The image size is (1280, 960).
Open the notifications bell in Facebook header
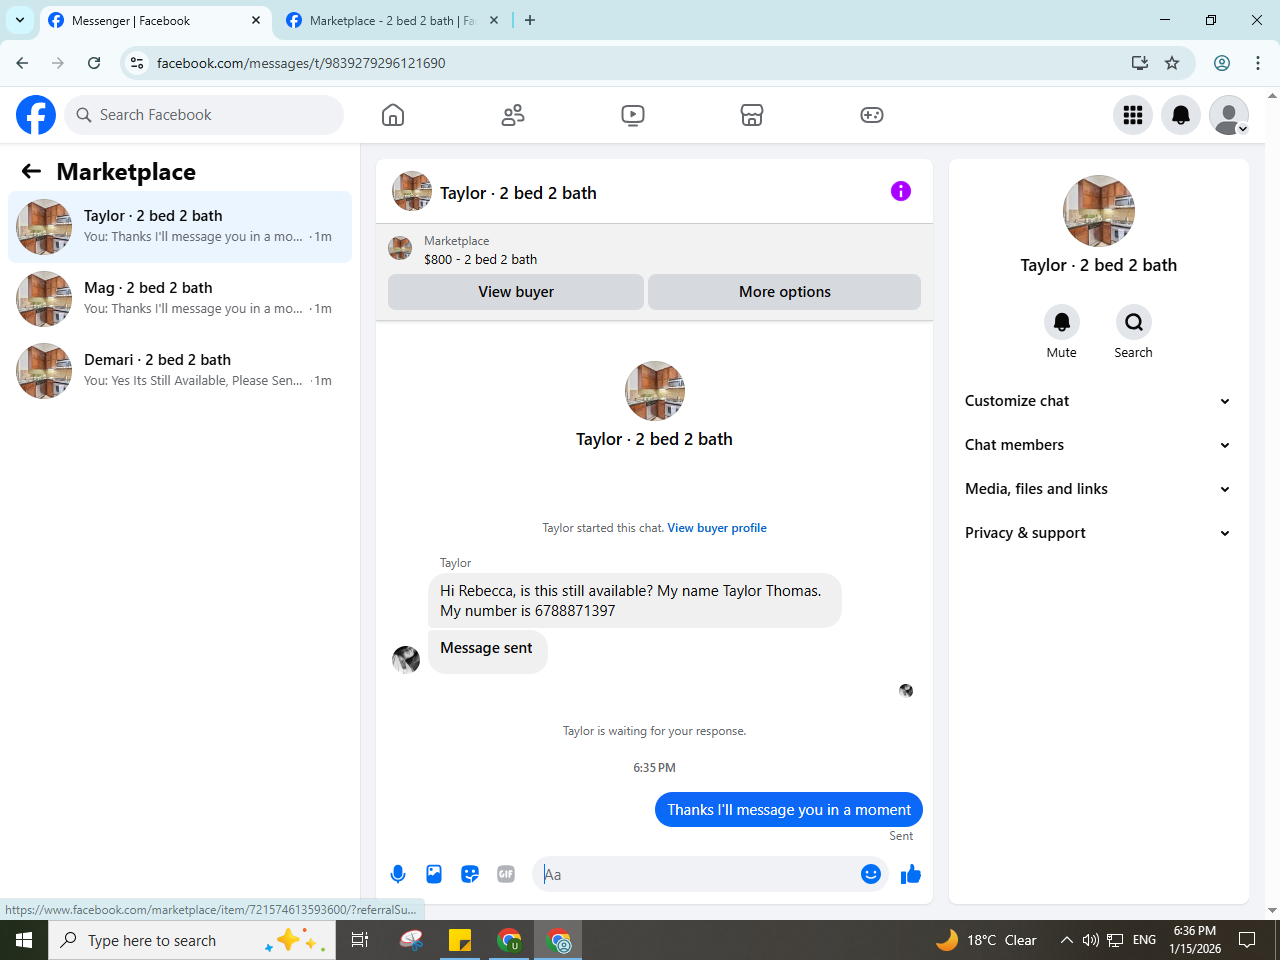[1181, 115]
